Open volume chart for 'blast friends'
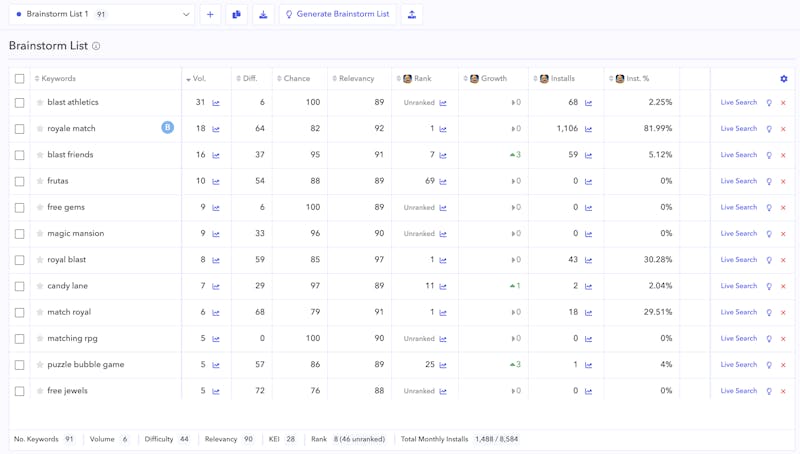Image resolution: width=800 pixels, height=454 pixels. pyautogui.click(x=216, y=155)
